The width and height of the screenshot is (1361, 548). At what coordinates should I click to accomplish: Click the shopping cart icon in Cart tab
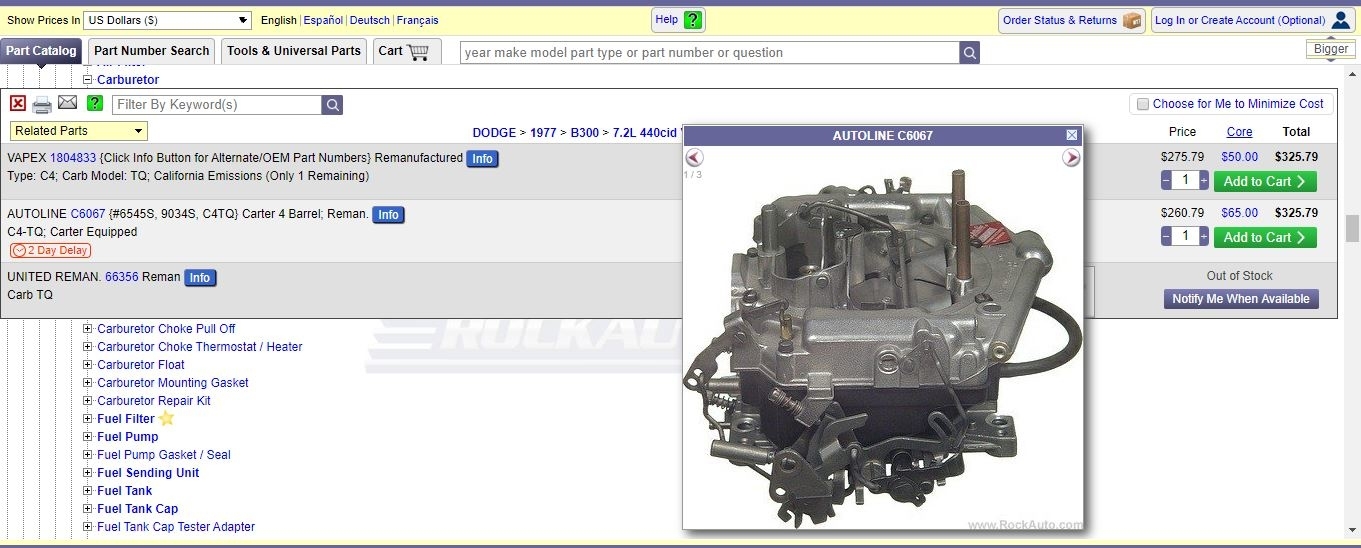point(418,51)
